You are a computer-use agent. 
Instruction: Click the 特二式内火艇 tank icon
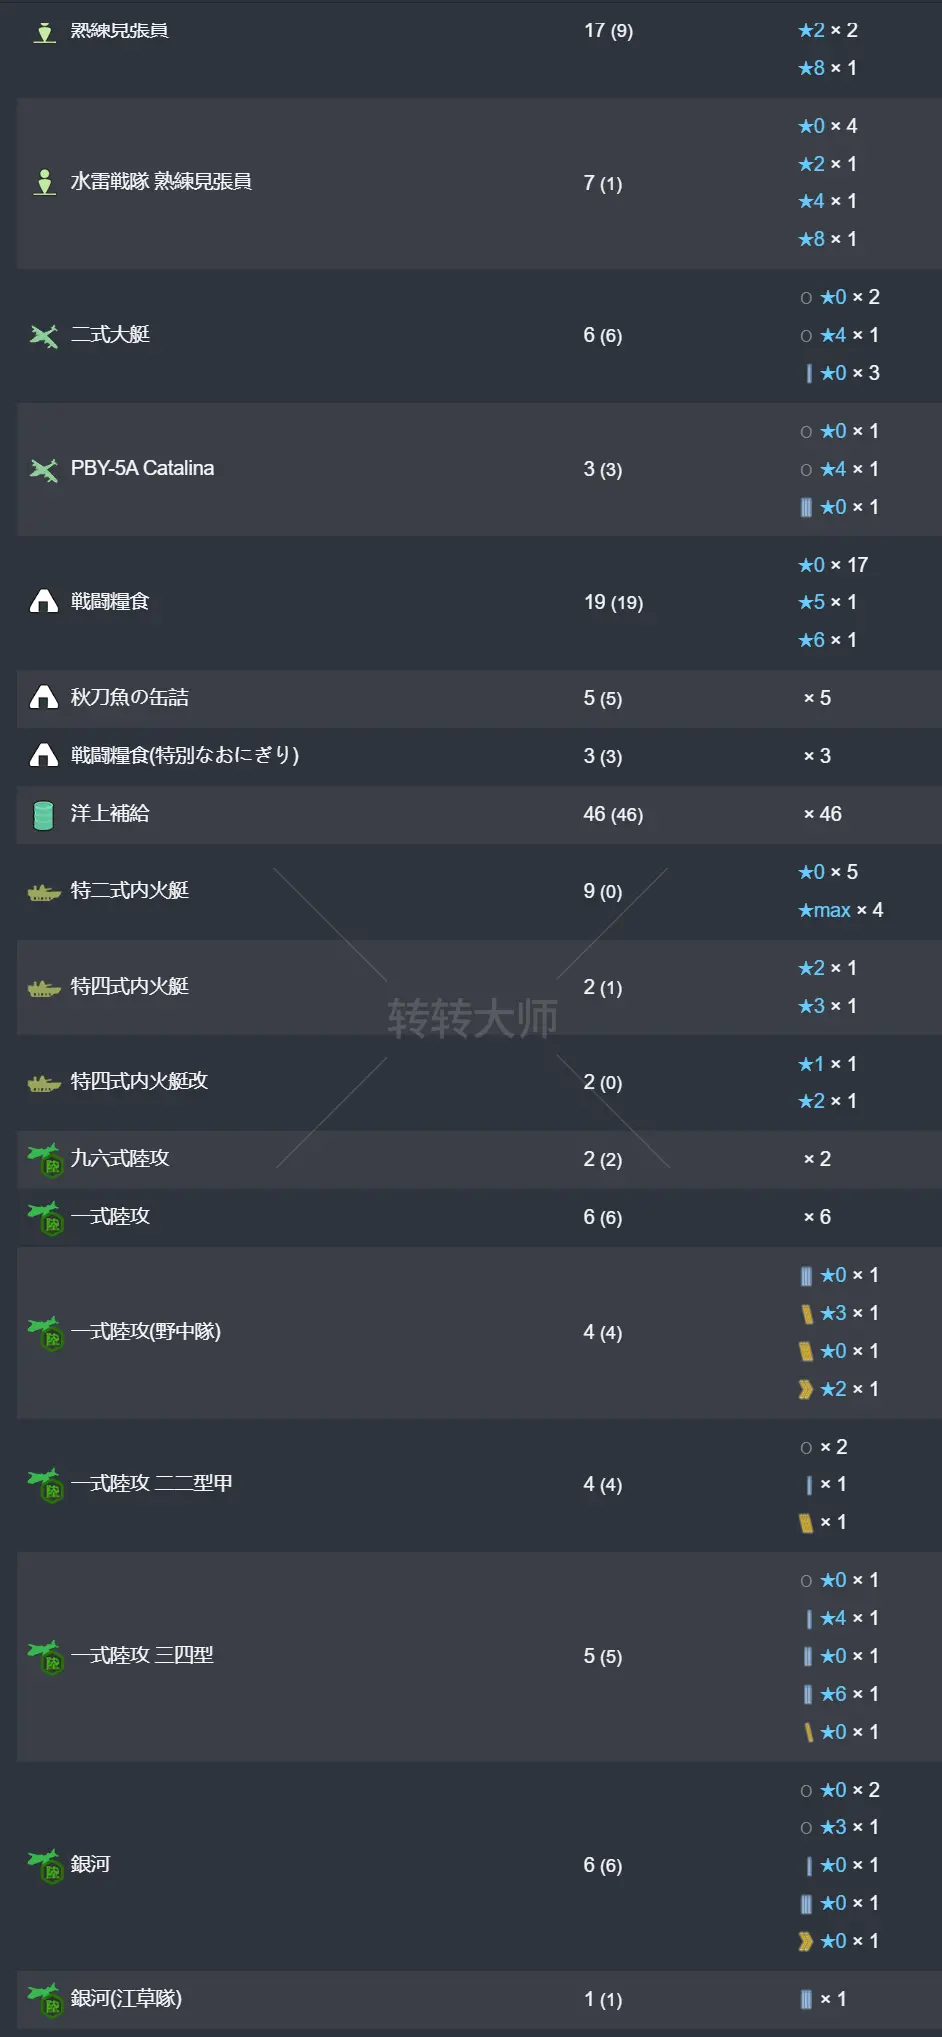pos(44,891)
